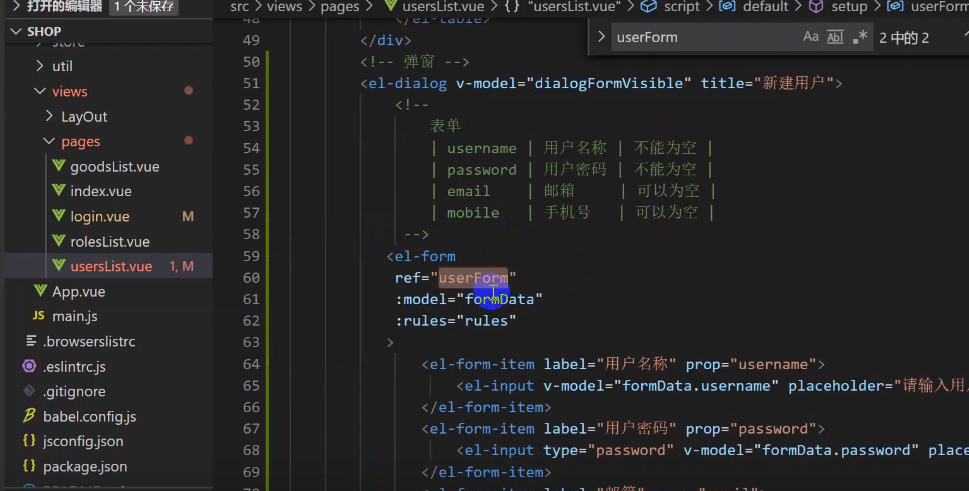Click JSON braces icon beside package.json

tap(29, 466)
